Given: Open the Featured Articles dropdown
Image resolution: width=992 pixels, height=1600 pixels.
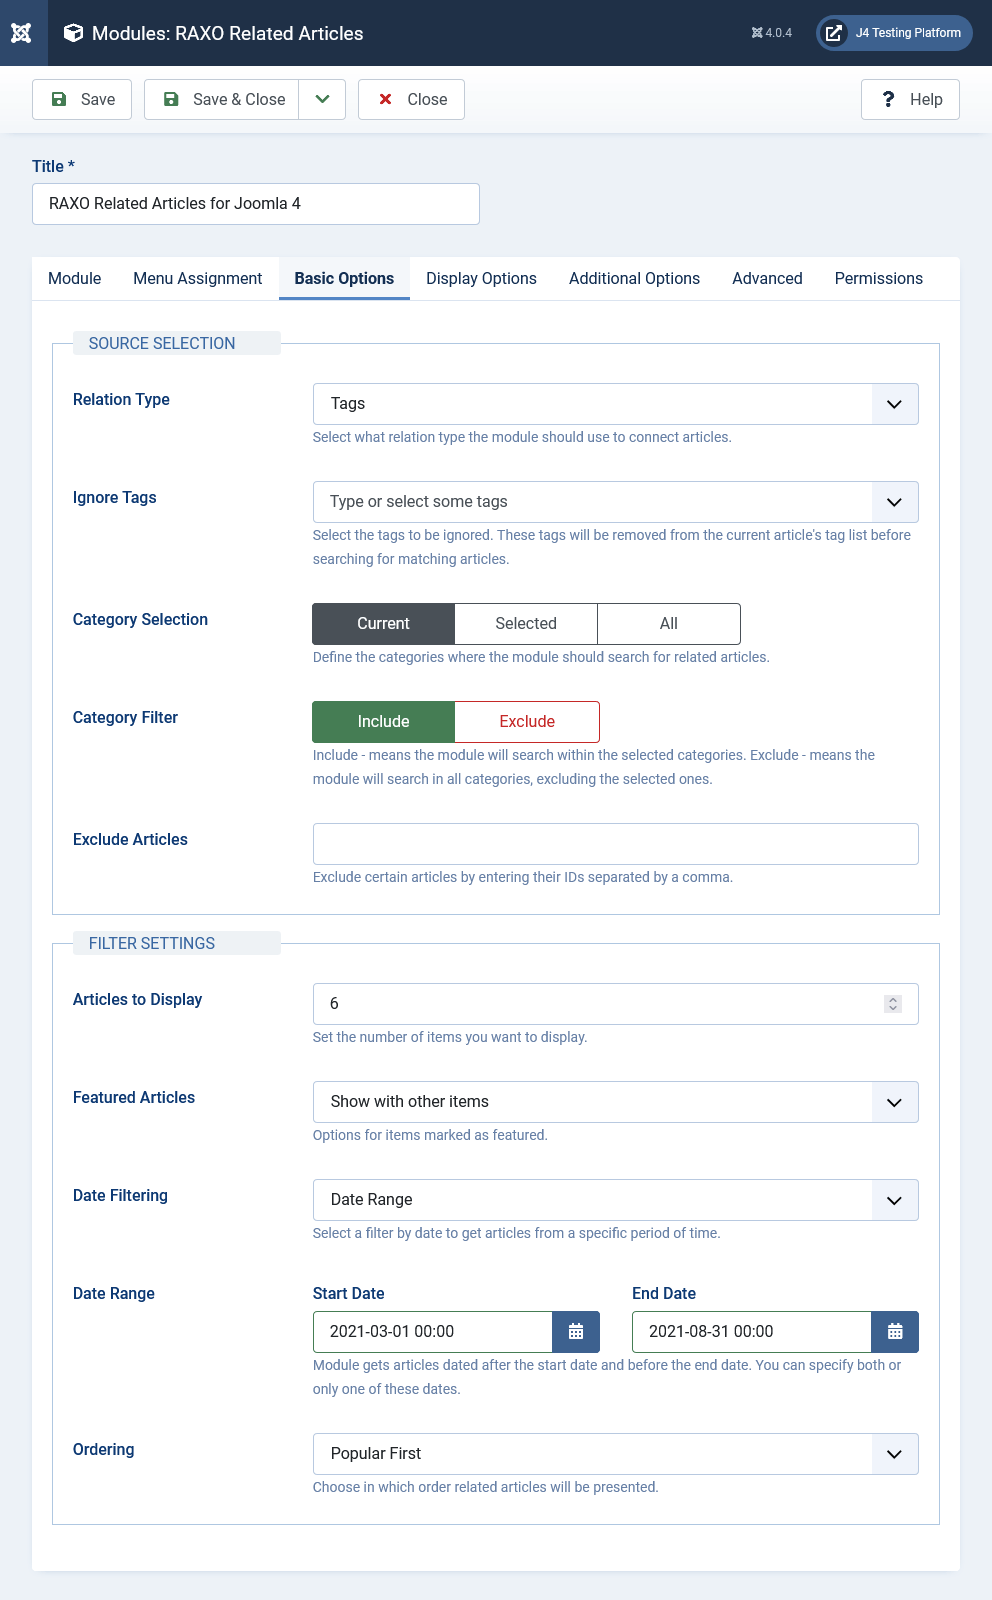Looking at the screenshot, I should (616, 1102).
